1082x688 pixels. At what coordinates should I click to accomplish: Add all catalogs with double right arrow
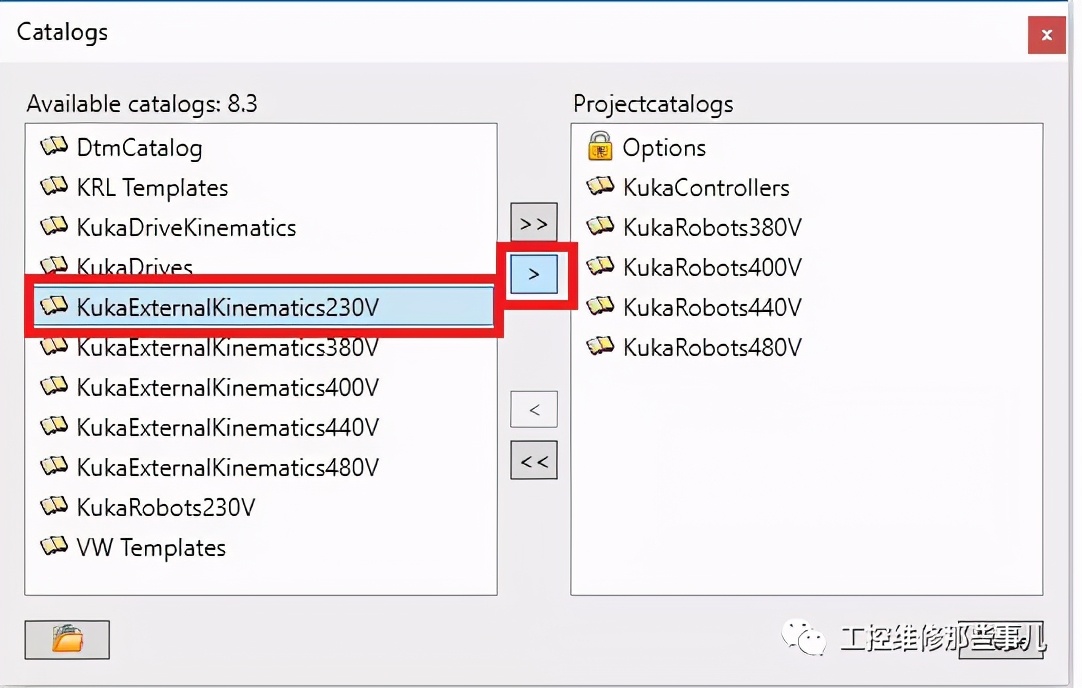pyautogui.click(x=533, y=223)
